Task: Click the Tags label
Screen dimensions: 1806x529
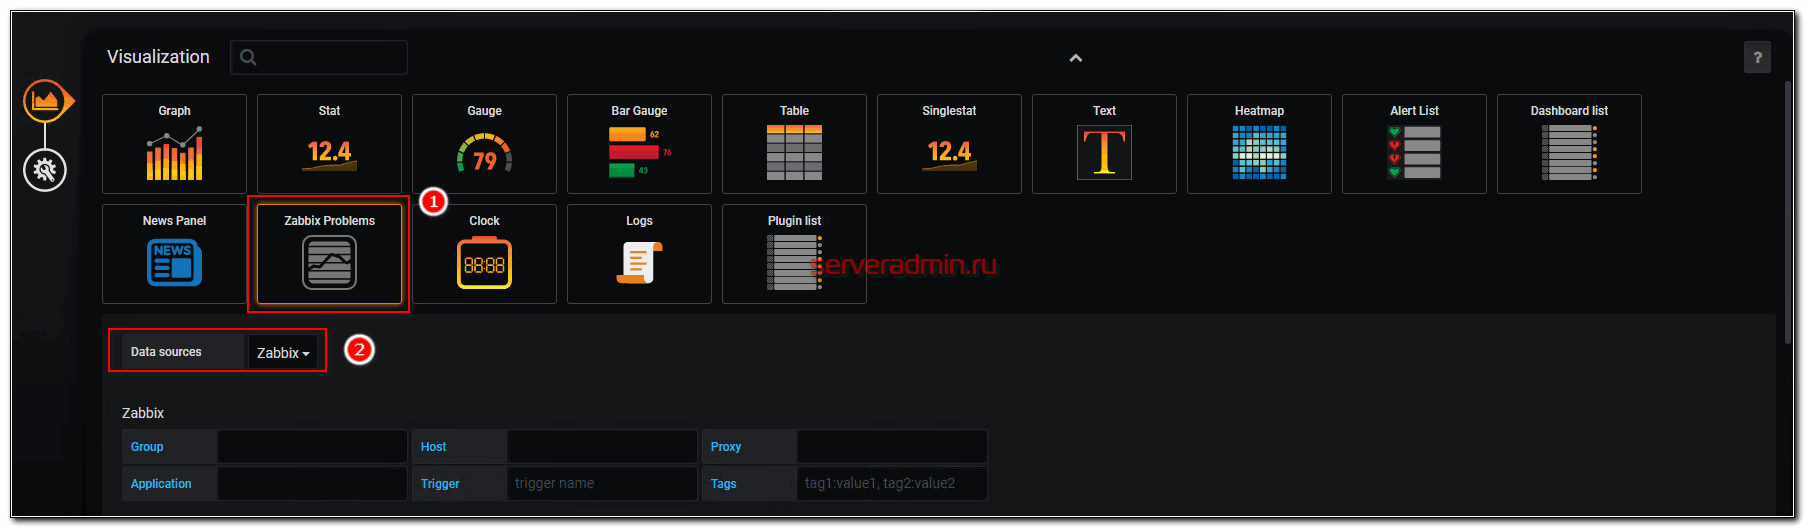Action: [723, 484]
